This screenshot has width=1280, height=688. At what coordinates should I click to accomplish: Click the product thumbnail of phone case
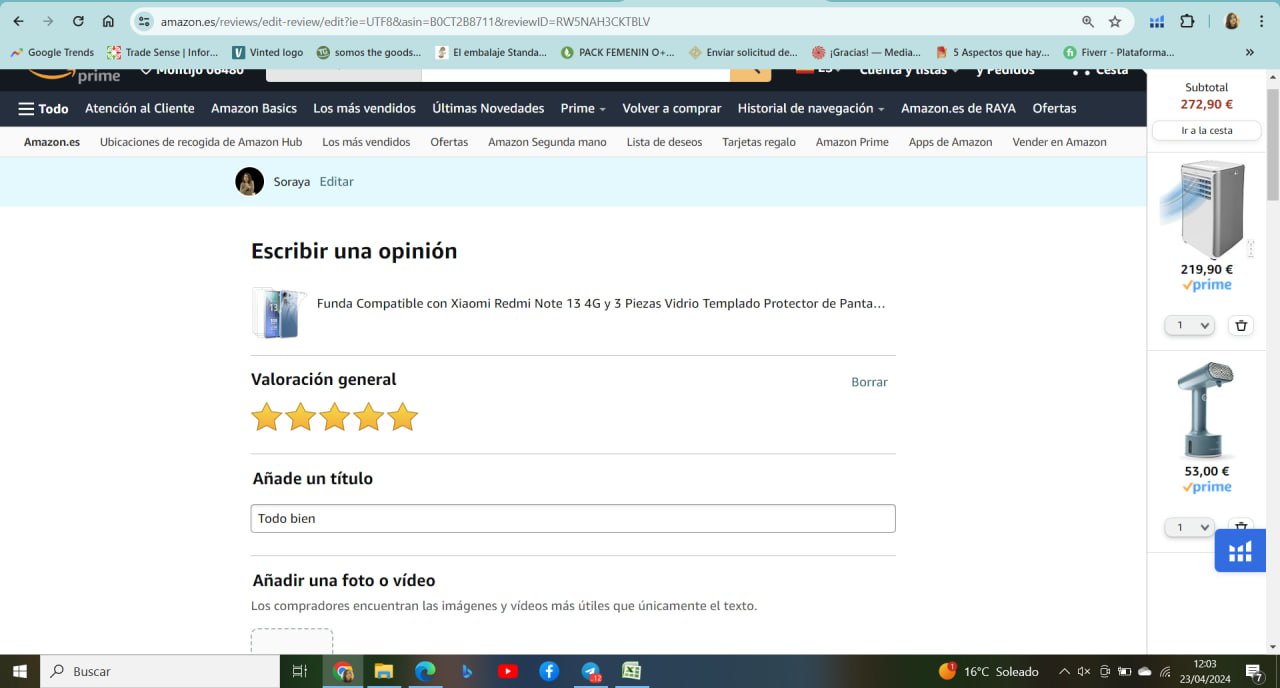click(277, 312)
